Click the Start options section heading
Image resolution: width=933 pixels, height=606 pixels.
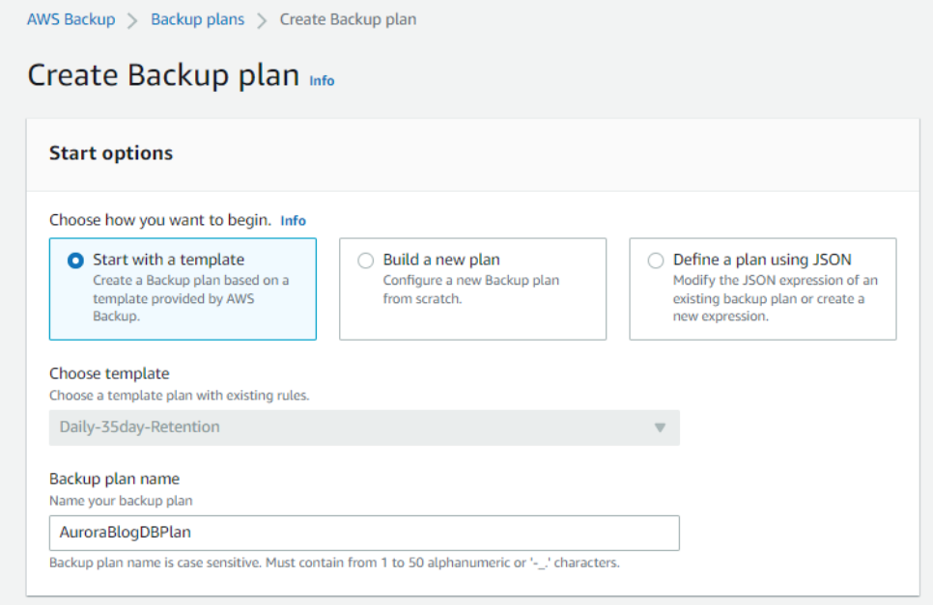coord(110,153)
